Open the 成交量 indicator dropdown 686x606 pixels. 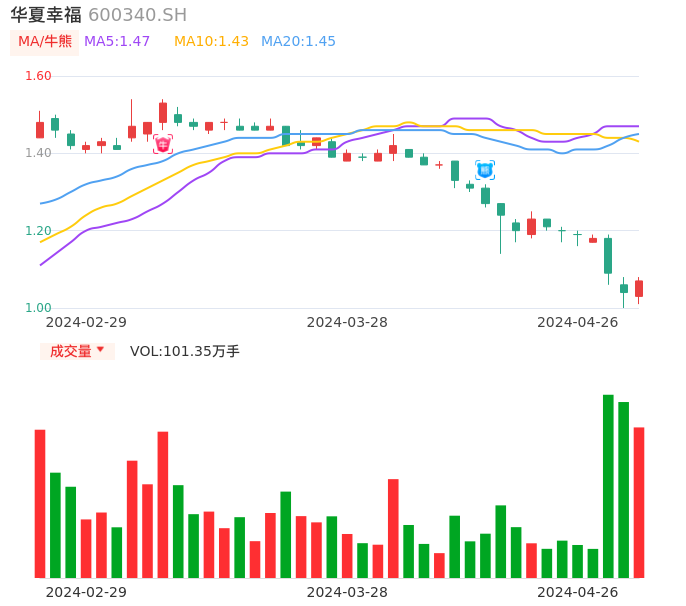(x=77, y=351)
